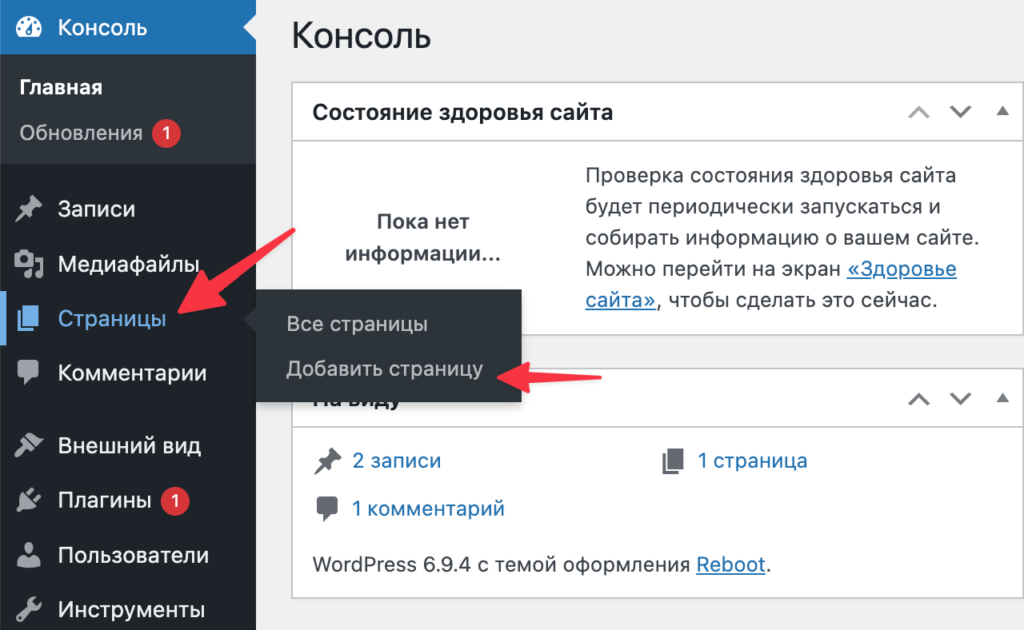Open the 1 страница link
Viewport: 1024px width, 630px height.
pyautogui.click(x=752, y=461)
